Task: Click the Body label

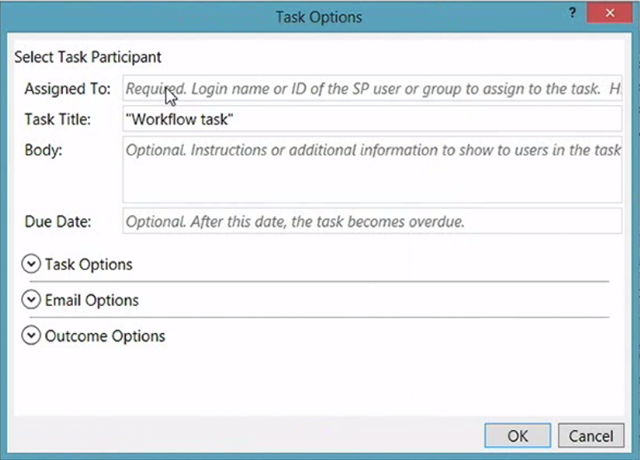Action: 43,150
